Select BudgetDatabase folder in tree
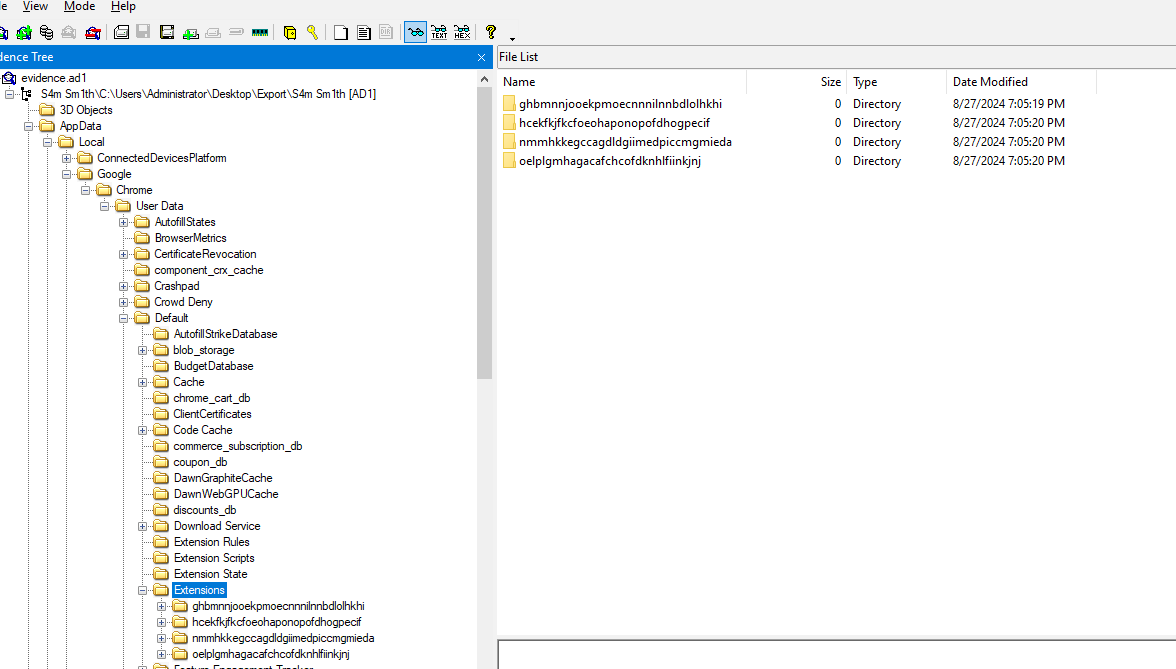1176x669 pixels. point(213,366)
